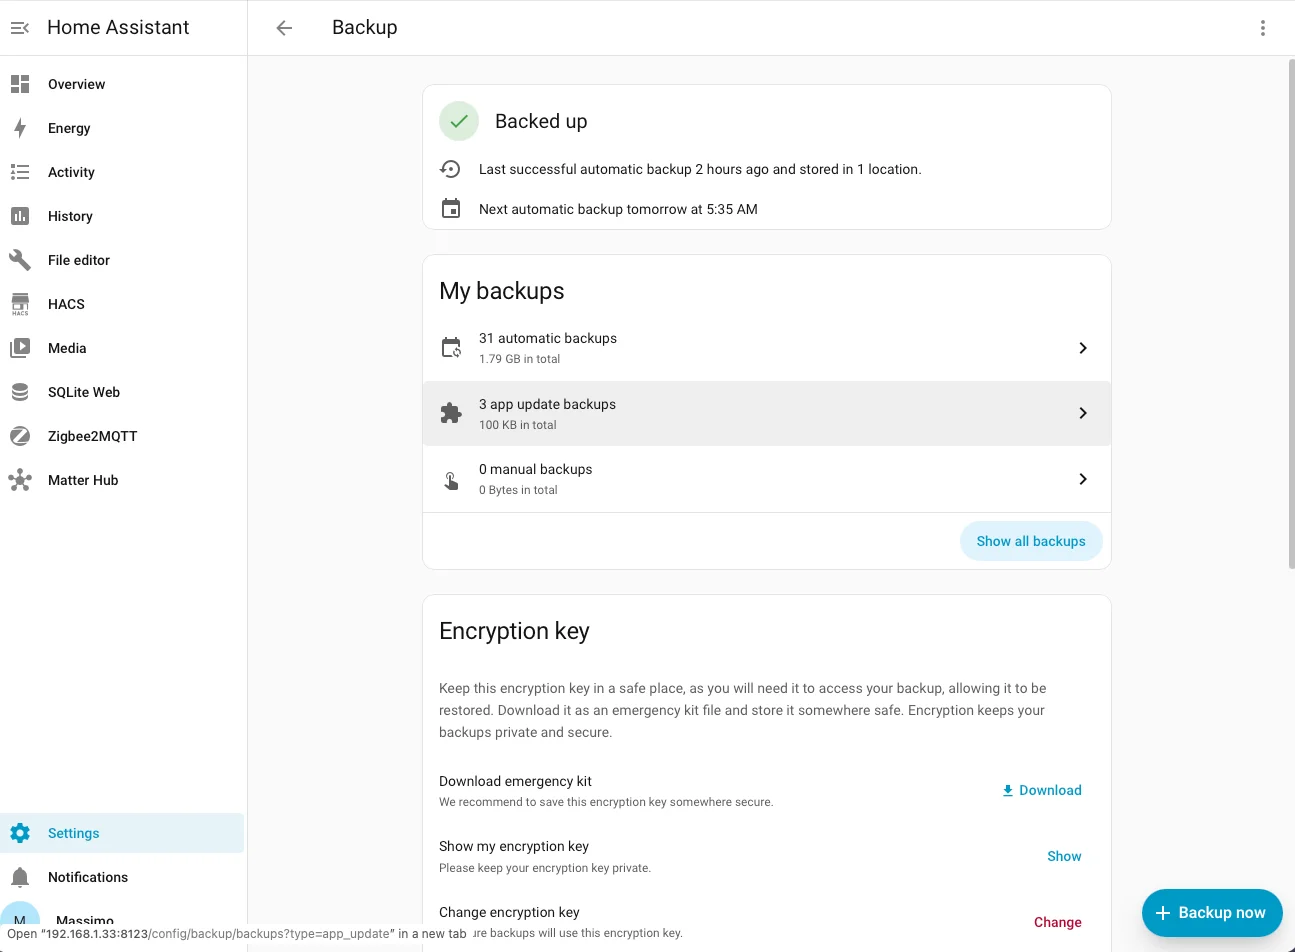This screenshot has height=952, width=1295.
Task: Click the Activity list icon
Action: coord(20,172)
